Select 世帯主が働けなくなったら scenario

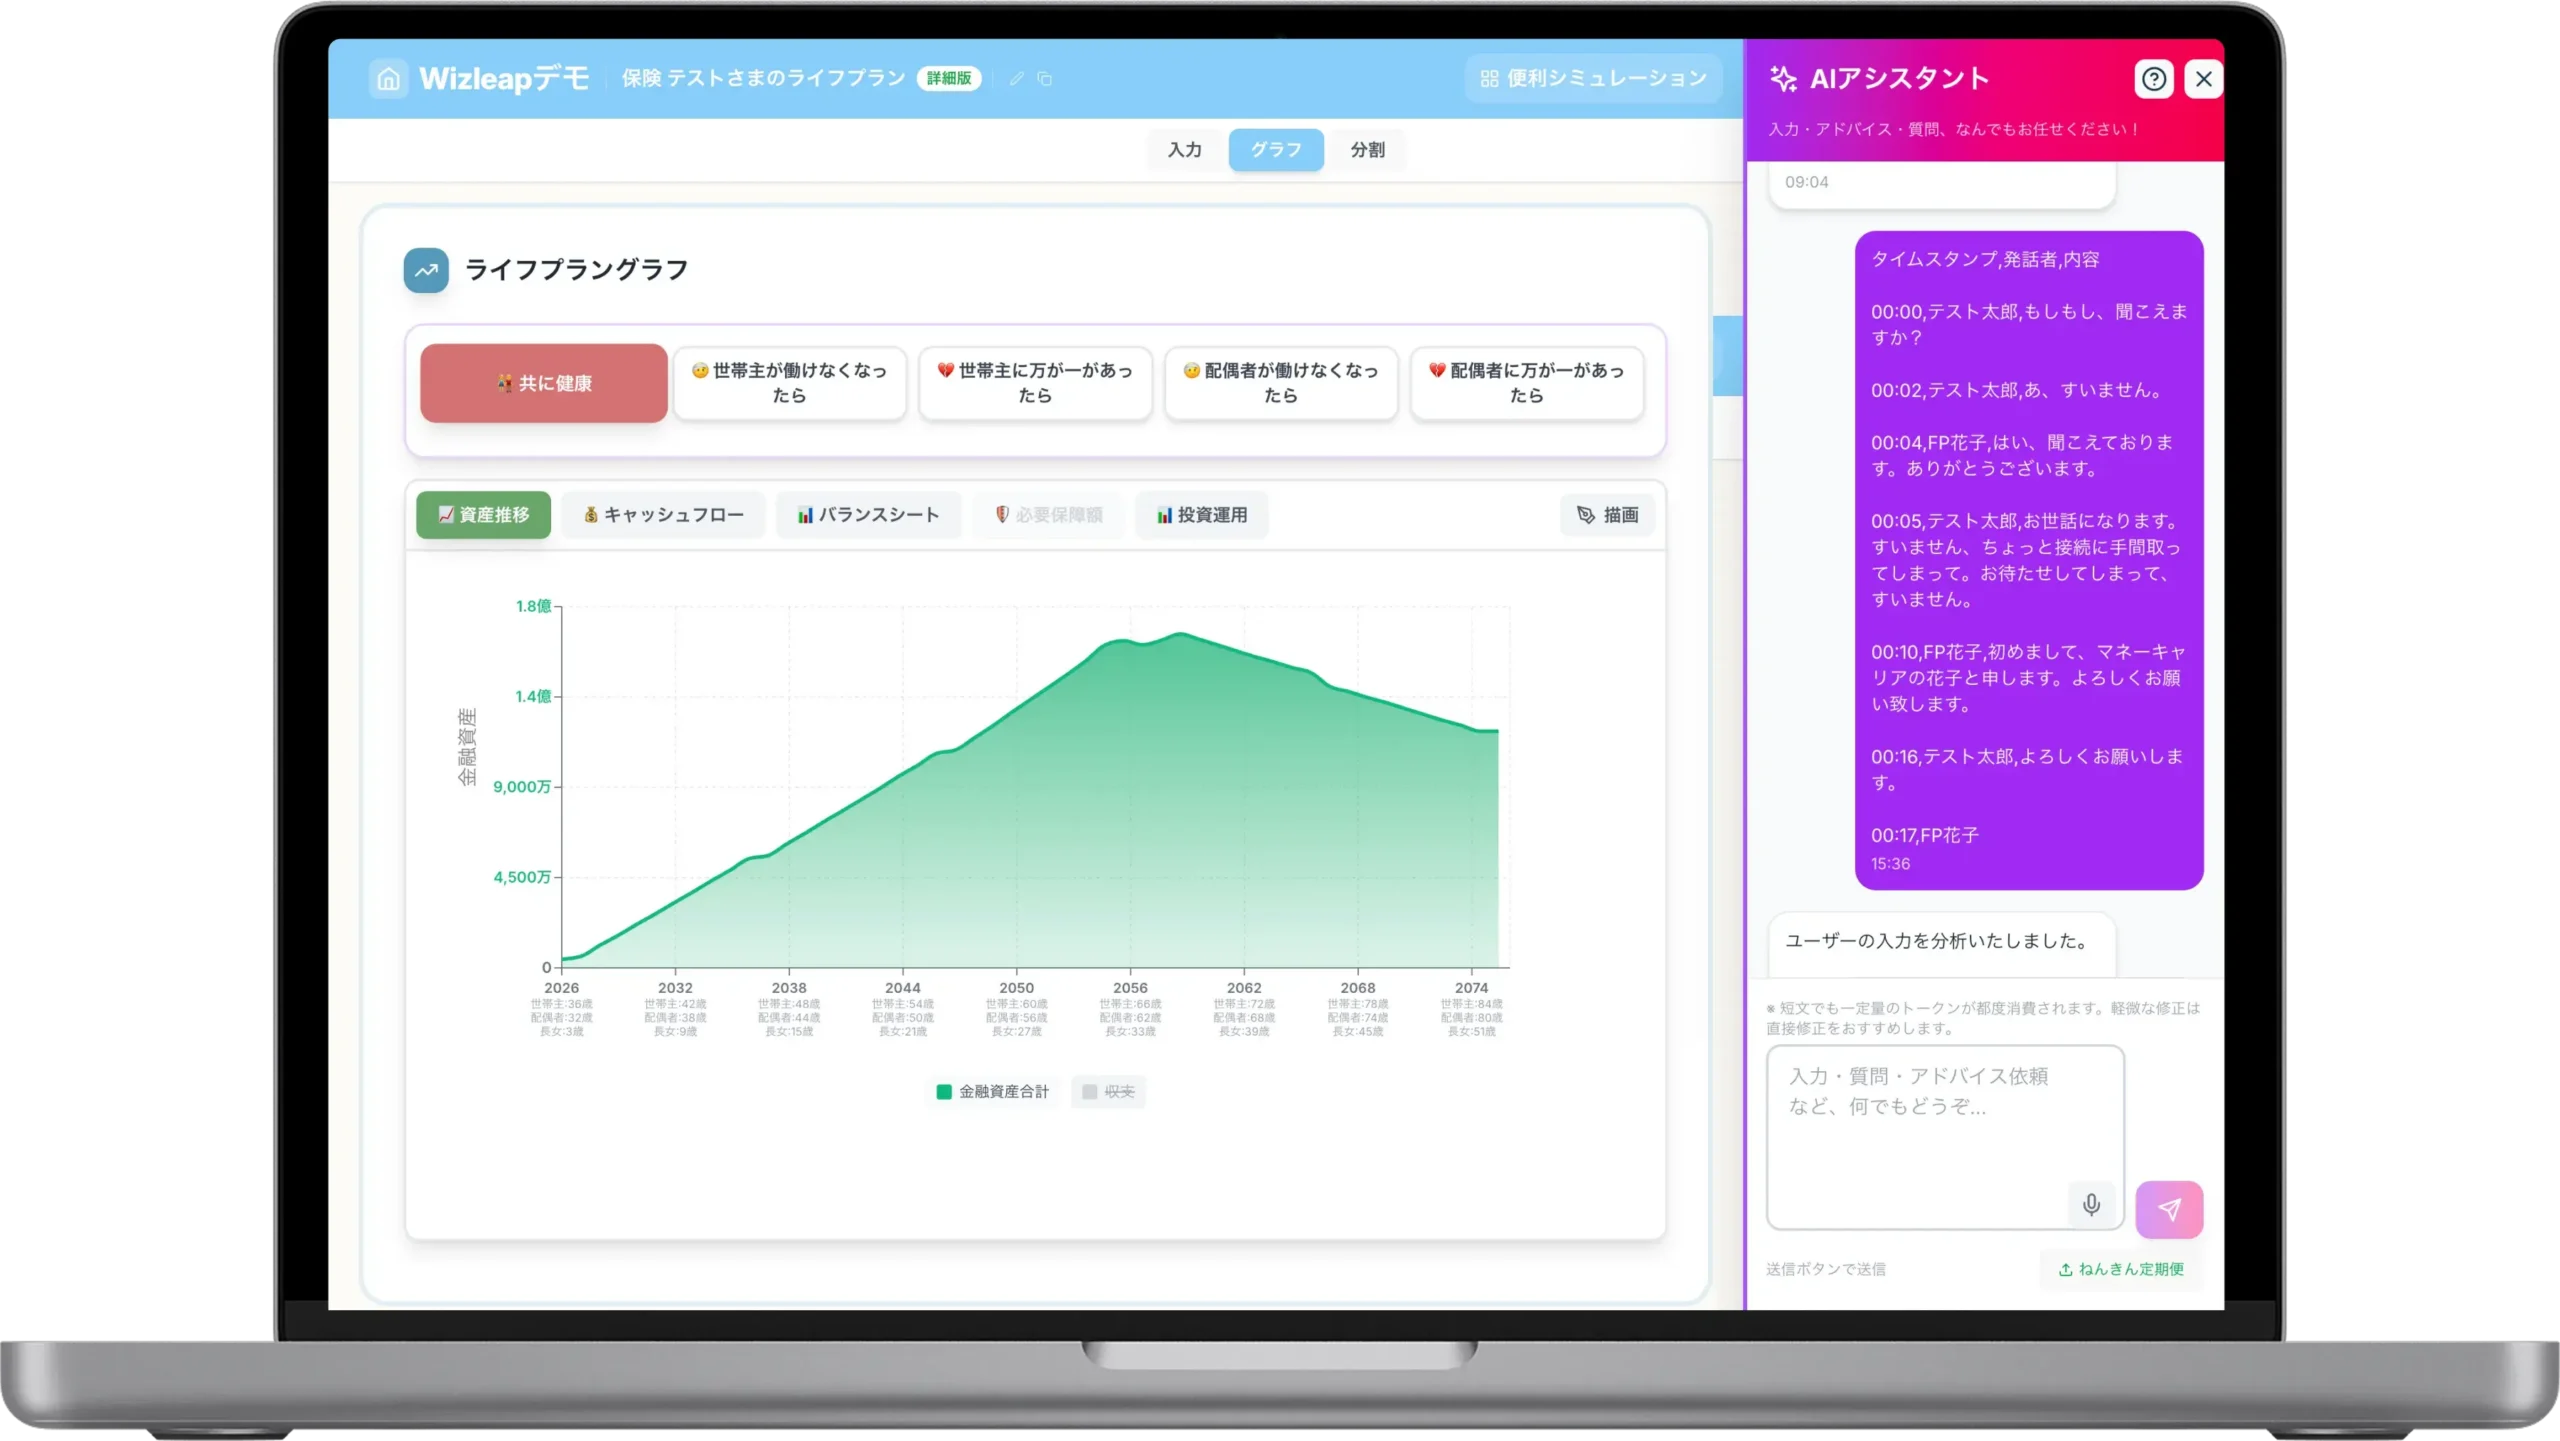tap(790, 383)
